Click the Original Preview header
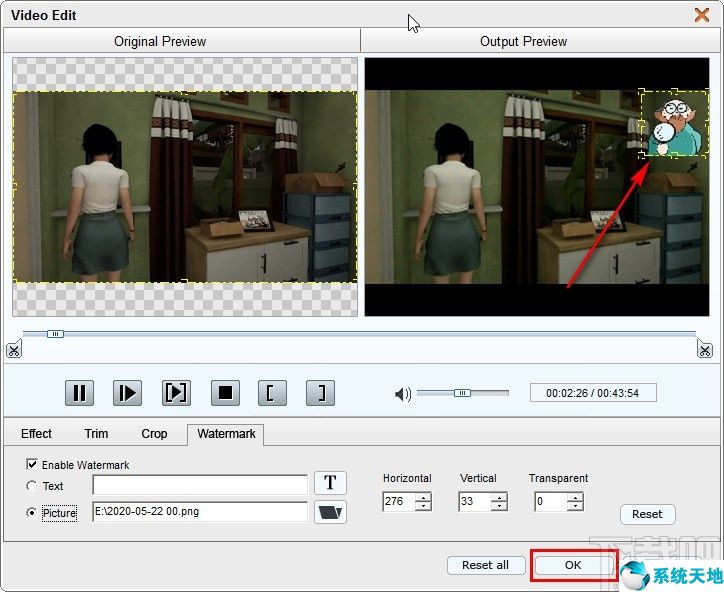 (x=160, y=42)
